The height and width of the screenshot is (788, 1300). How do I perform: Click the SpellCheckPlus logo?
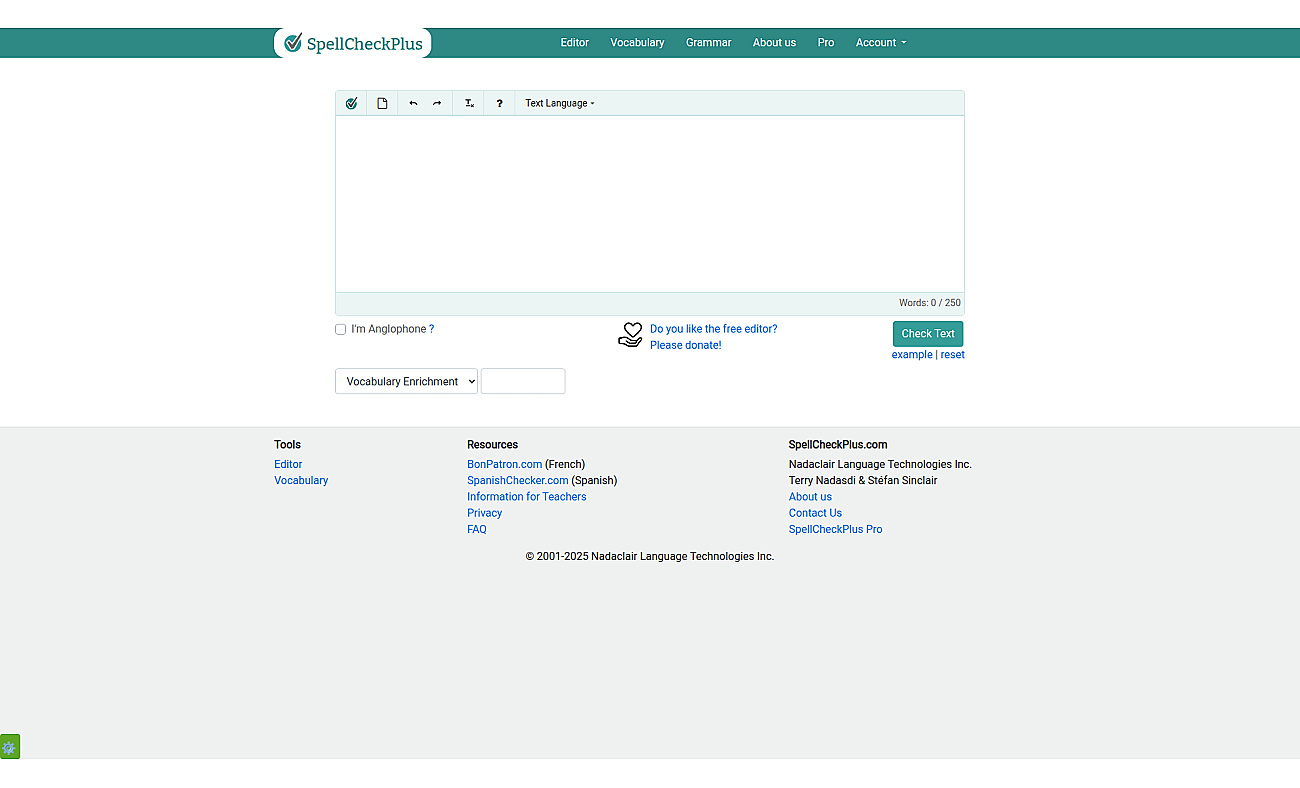(x=353, y=43)
